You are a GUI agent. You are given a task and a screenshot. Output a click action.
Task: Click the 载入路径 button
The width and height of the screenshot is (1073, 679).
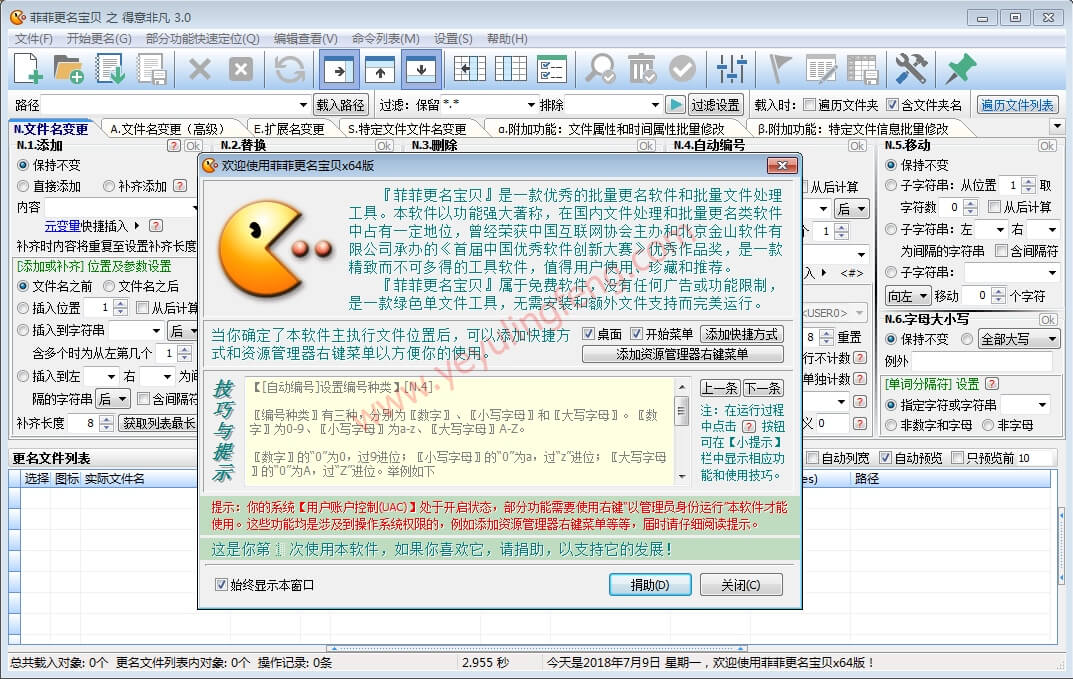click(x=340, y=105)
